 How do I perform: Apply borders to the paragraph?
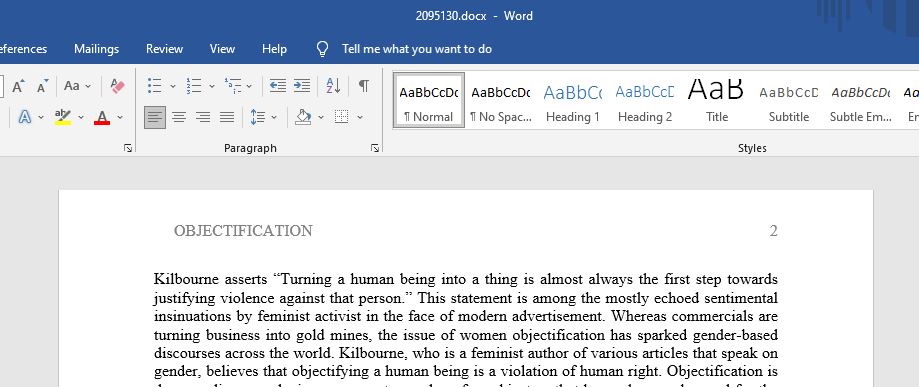[341, 117]
